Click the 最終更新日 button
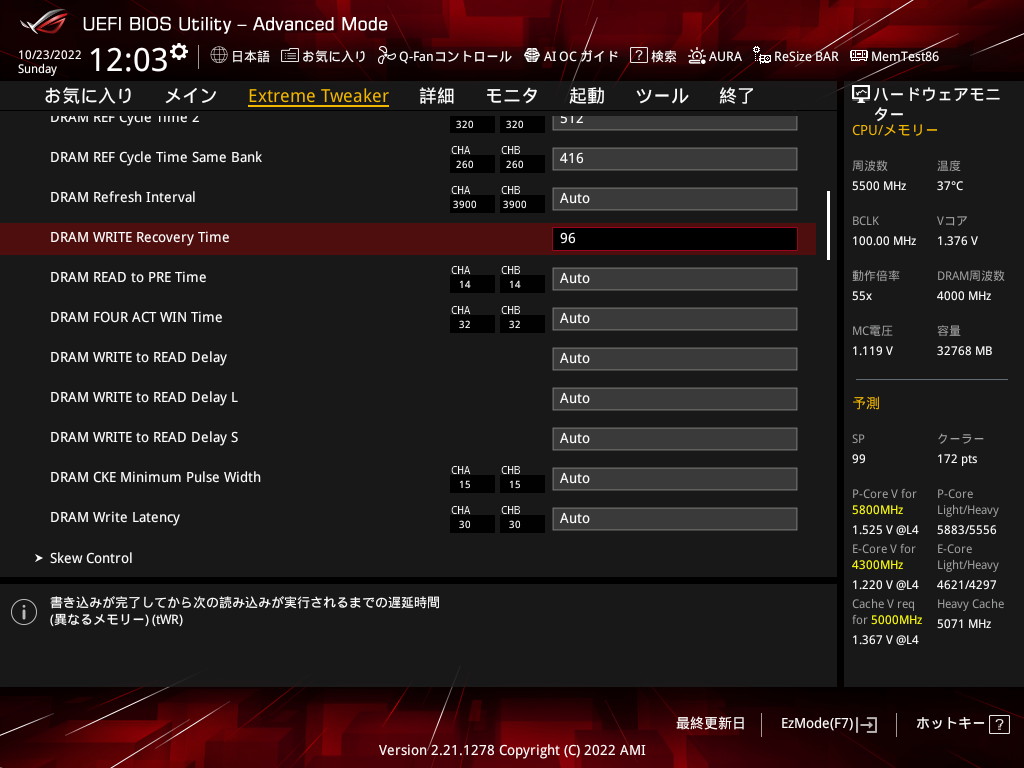Viewport: 1024px width, 768px height. coord(710,724)
